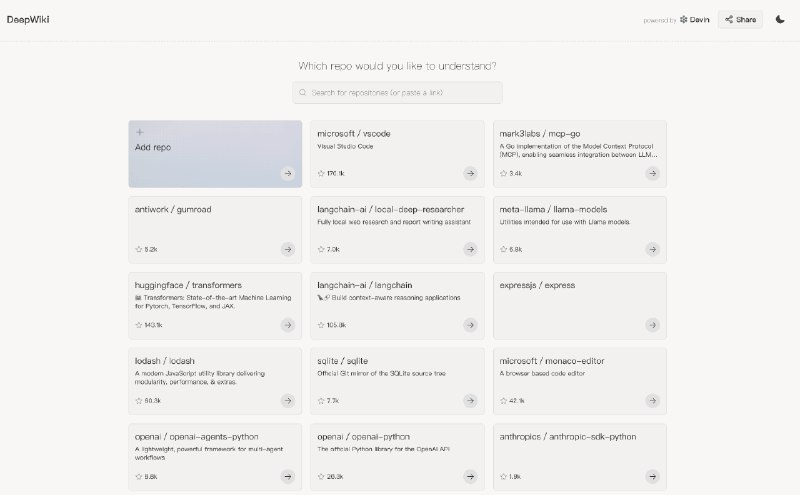Select the lodash / lodash repo title
Image resolution: width=800 pixels, height=495 pixels.
point(163,361)
